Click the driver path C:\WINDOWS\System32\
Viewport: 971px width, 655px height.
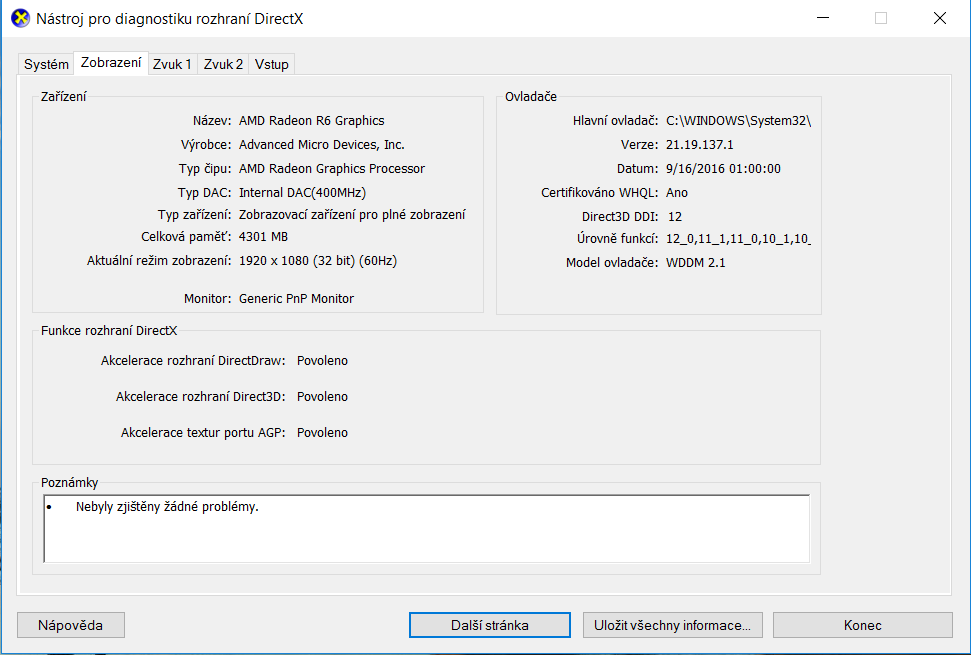(x=738, y=121)
